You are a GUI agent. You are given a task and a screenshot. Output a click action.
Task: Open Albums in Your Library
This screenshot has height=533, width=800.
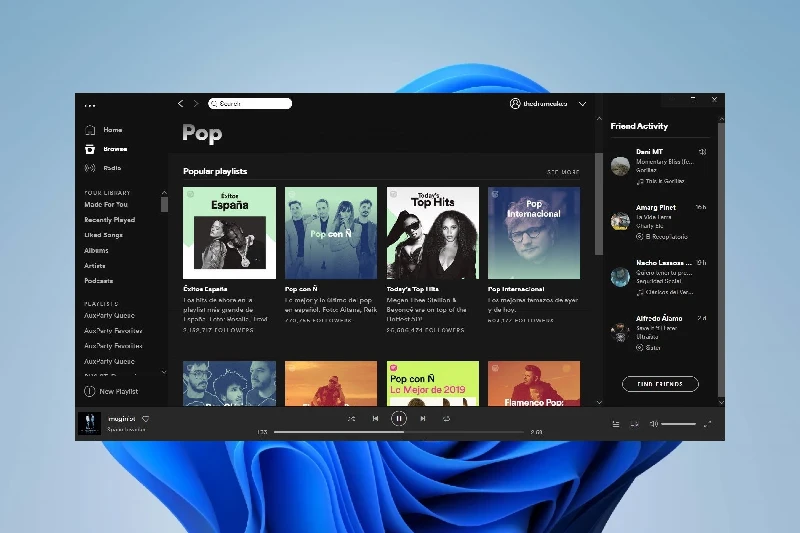click(96, 250)
